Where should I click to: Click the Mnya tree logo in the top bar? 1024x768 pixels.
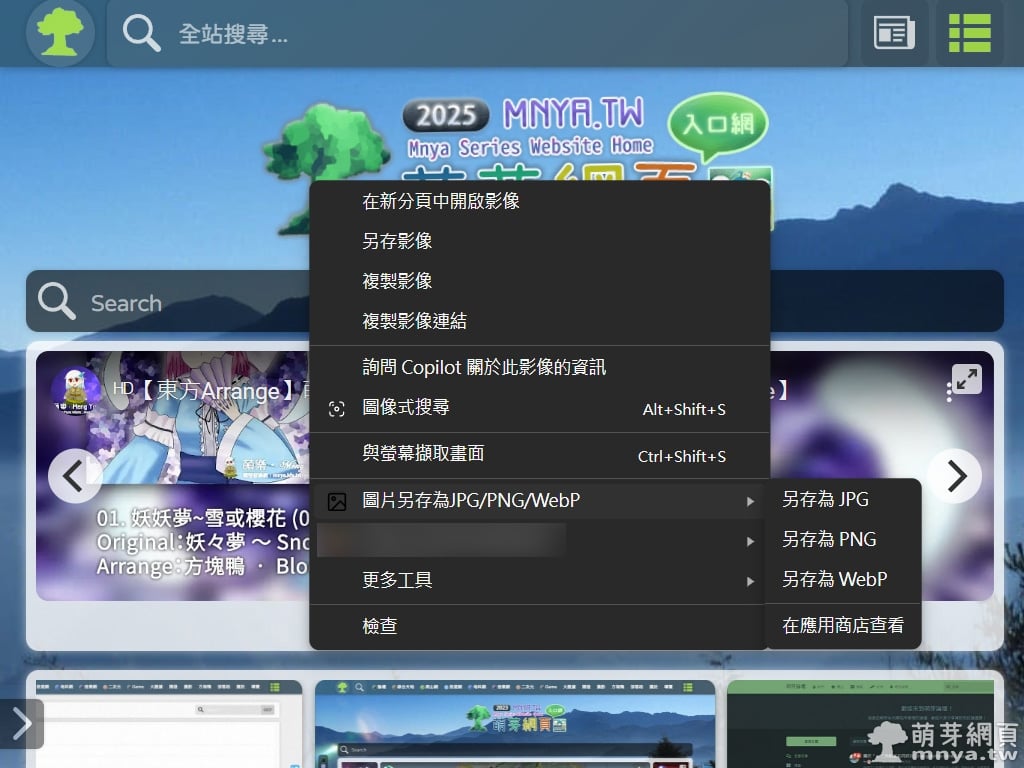pos(60,31)
